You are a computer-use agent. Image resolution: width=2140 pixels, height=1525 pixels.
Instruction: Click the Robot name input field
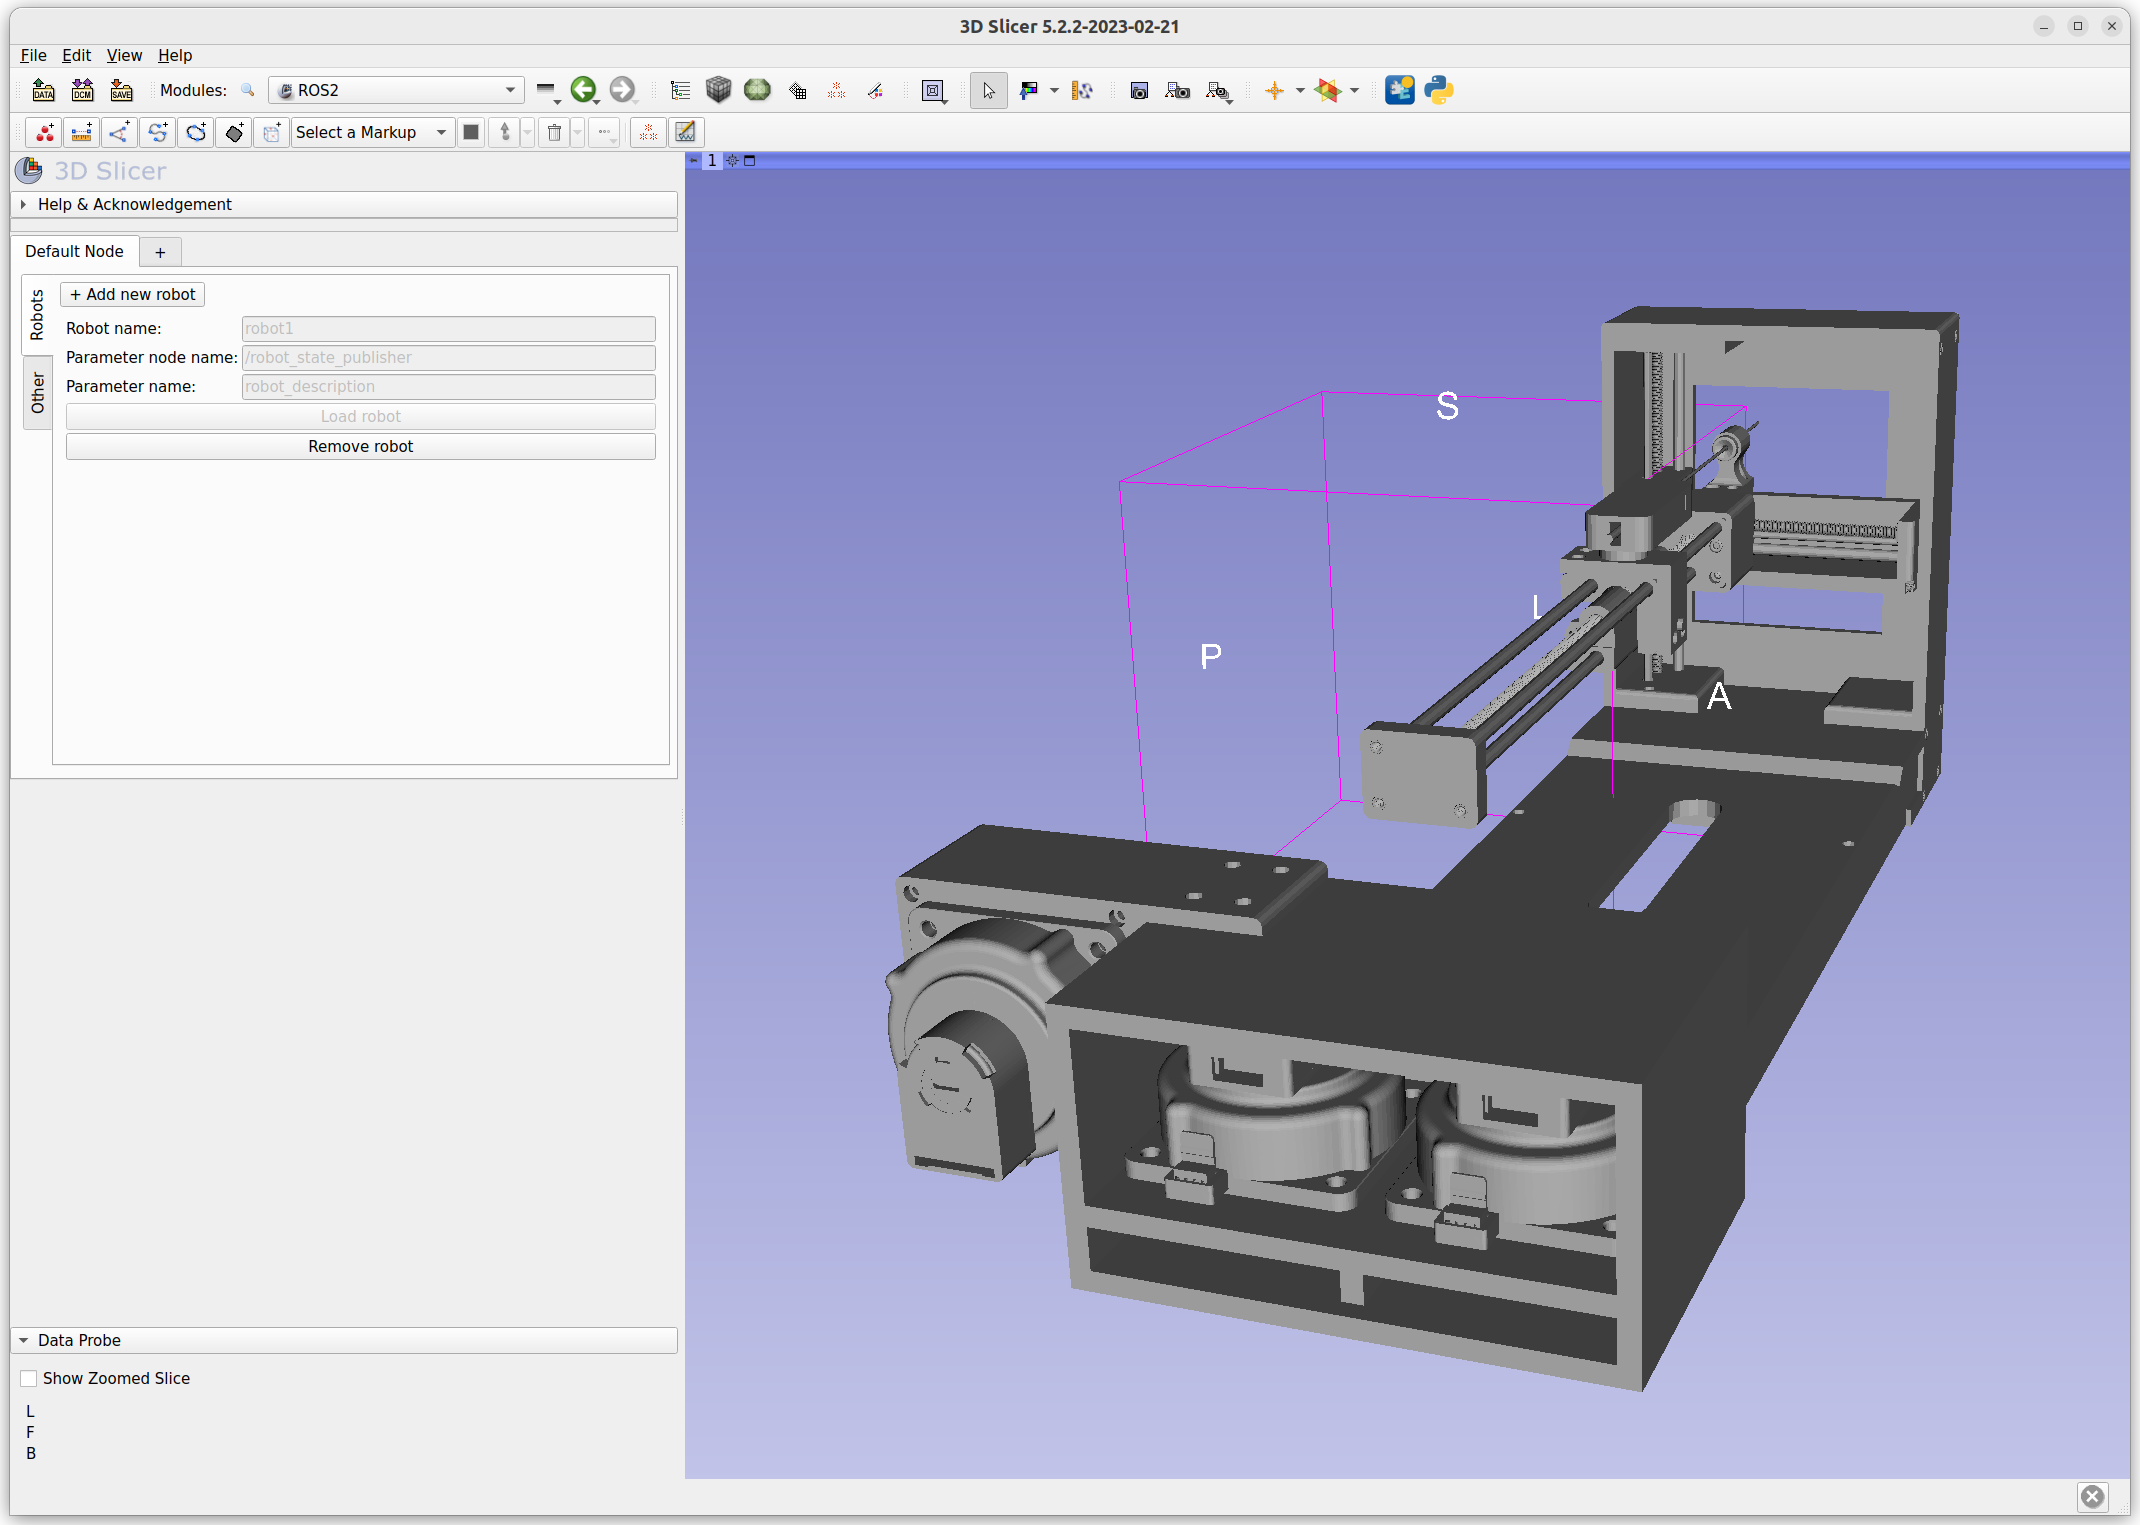(x=447, y=327)
